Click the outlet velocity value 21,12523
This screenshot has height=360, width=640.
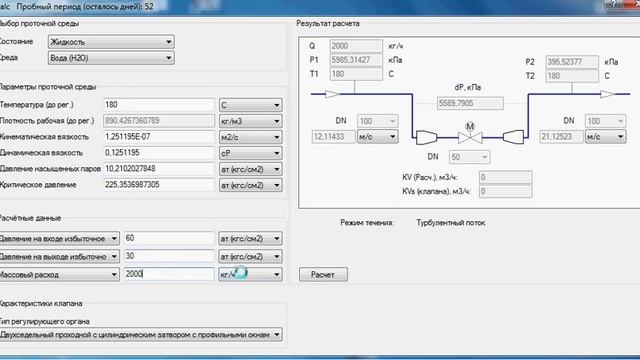(562, 136)
